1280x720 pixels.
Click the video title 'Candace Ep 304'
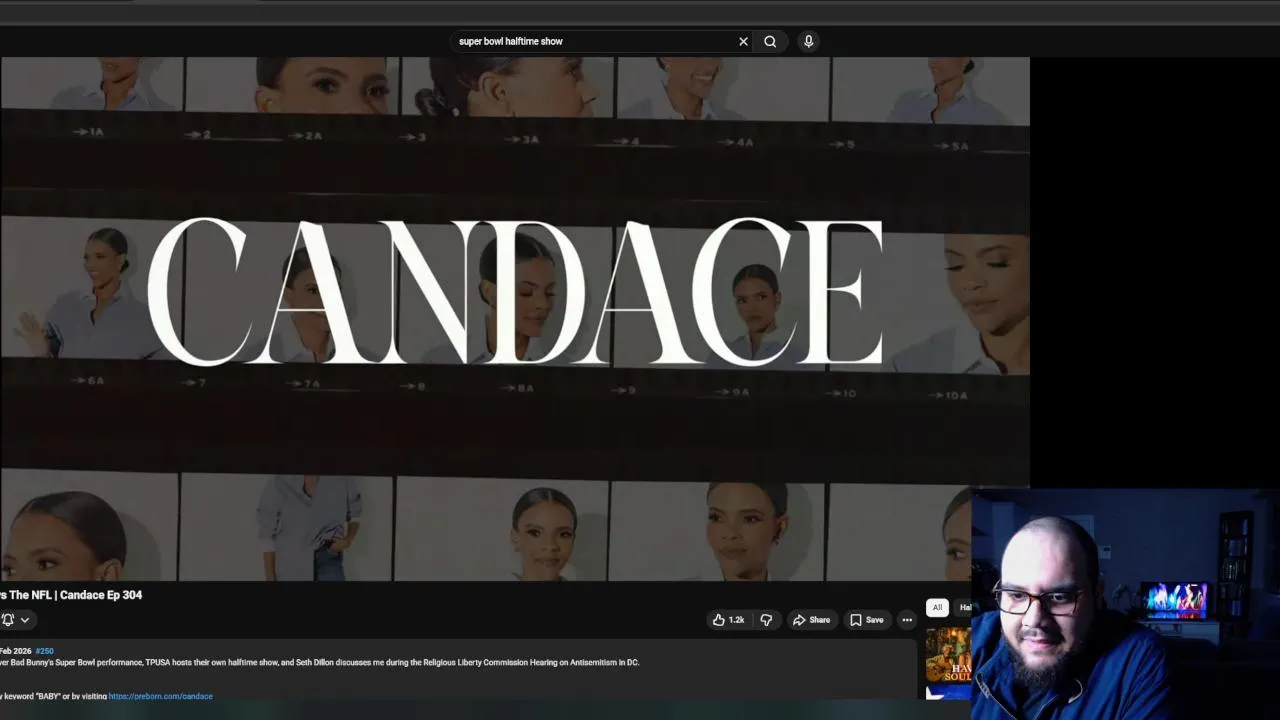pyautogui.click(x=101, y=595)
